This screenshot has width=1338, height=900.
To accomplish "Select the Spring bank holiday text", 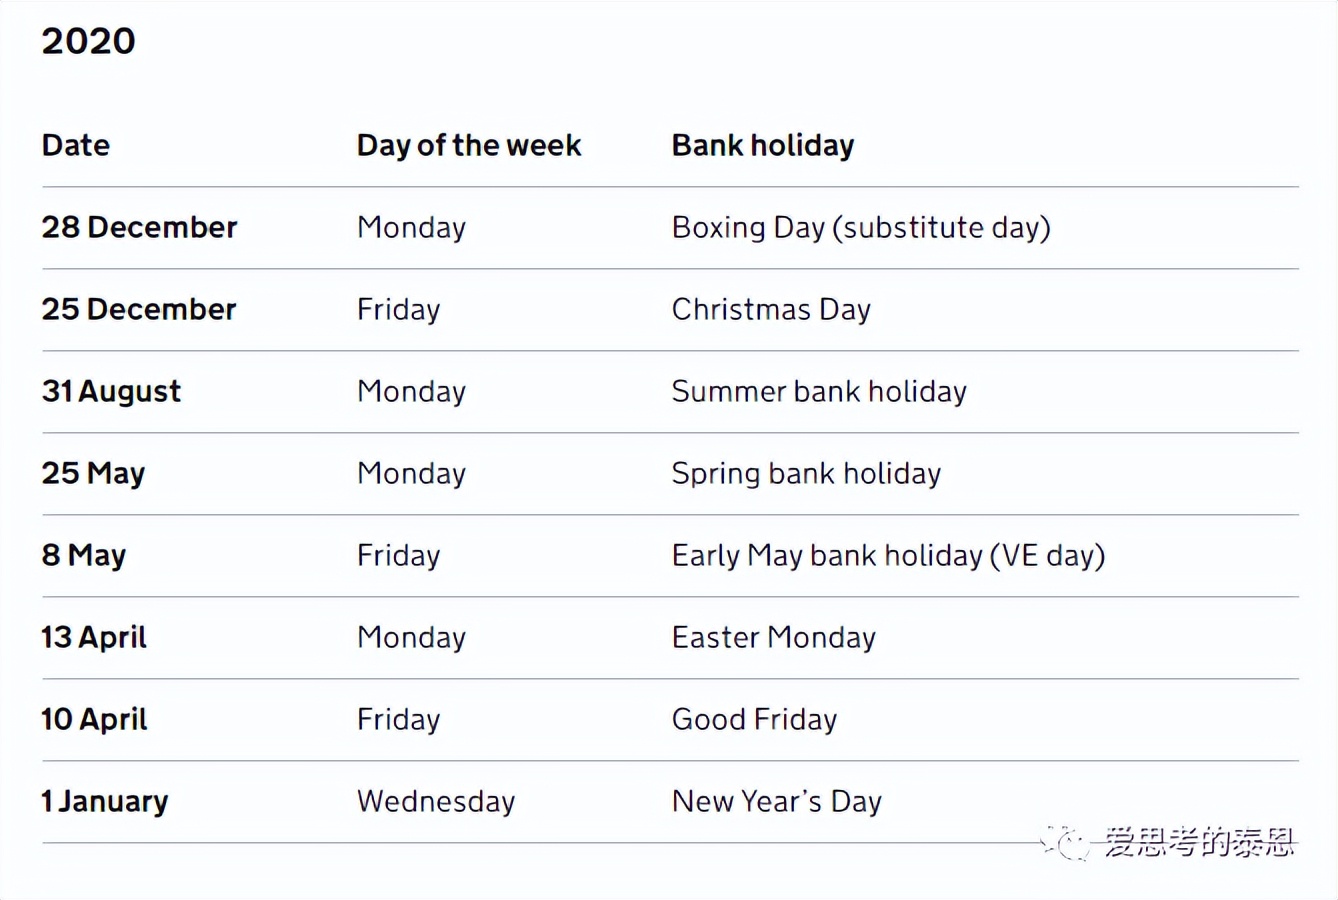I will pos(806,474).
